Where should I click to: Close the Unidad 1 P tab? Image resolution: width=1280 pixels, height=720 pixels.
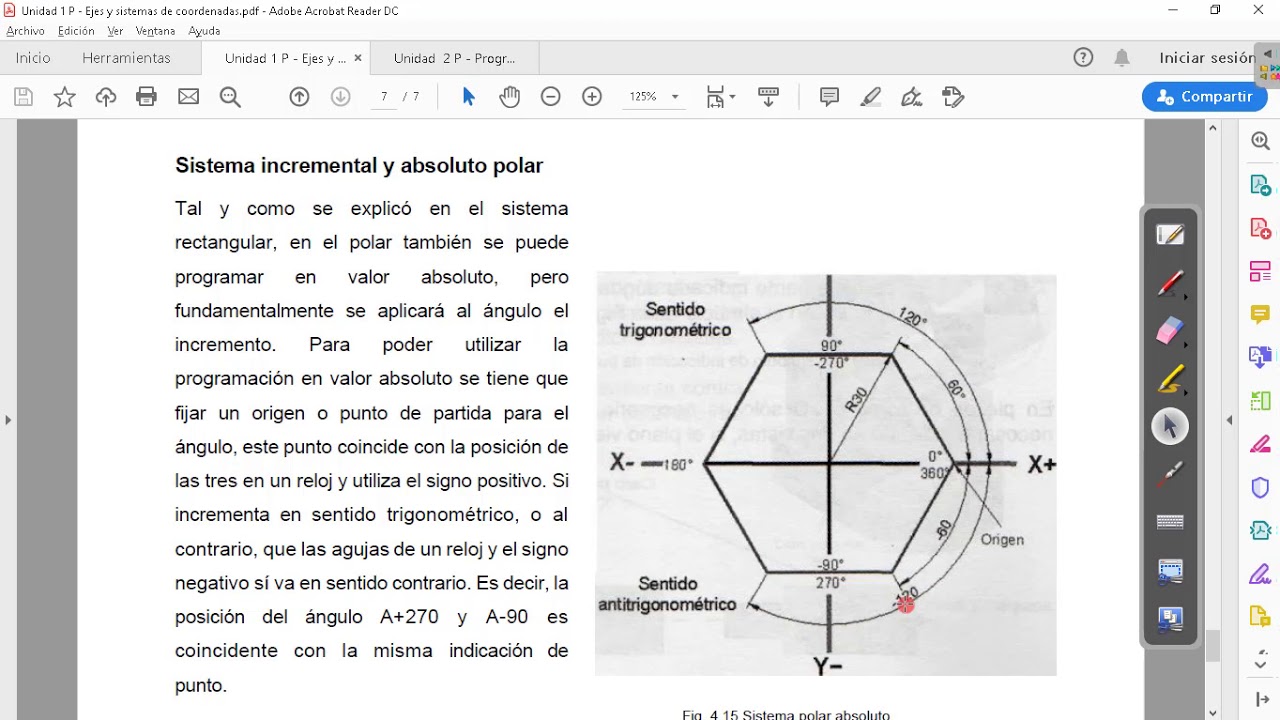tap(358, 58)
